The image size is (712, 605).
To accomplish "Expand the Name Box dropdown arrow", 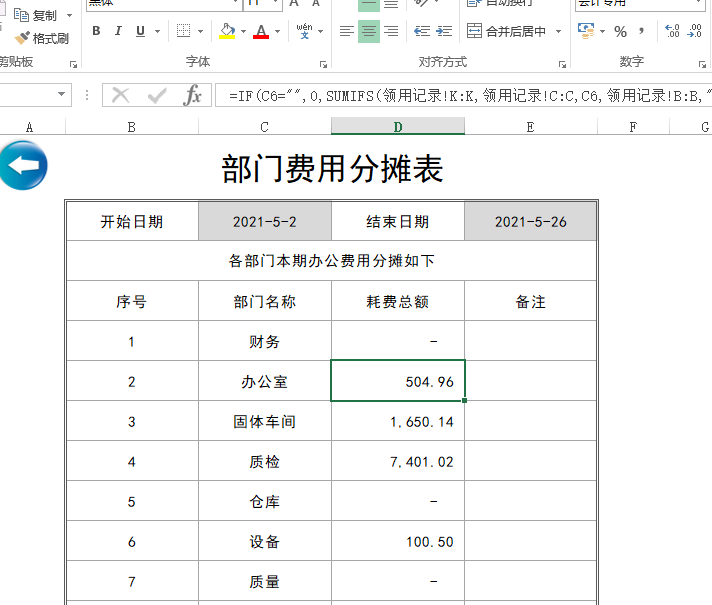I will [63, 96].
